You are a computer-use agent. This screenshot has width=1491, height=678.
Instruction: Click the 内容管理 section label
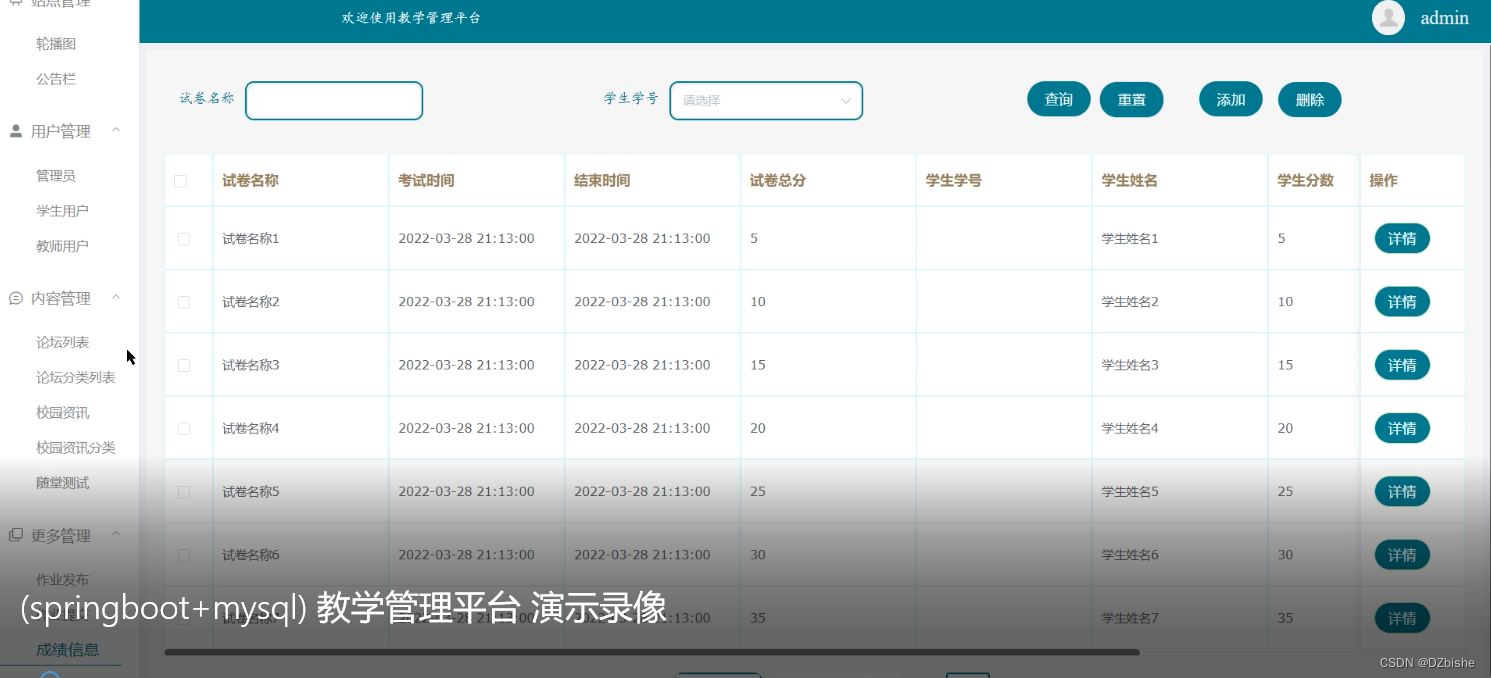click(x=61, y=298)
